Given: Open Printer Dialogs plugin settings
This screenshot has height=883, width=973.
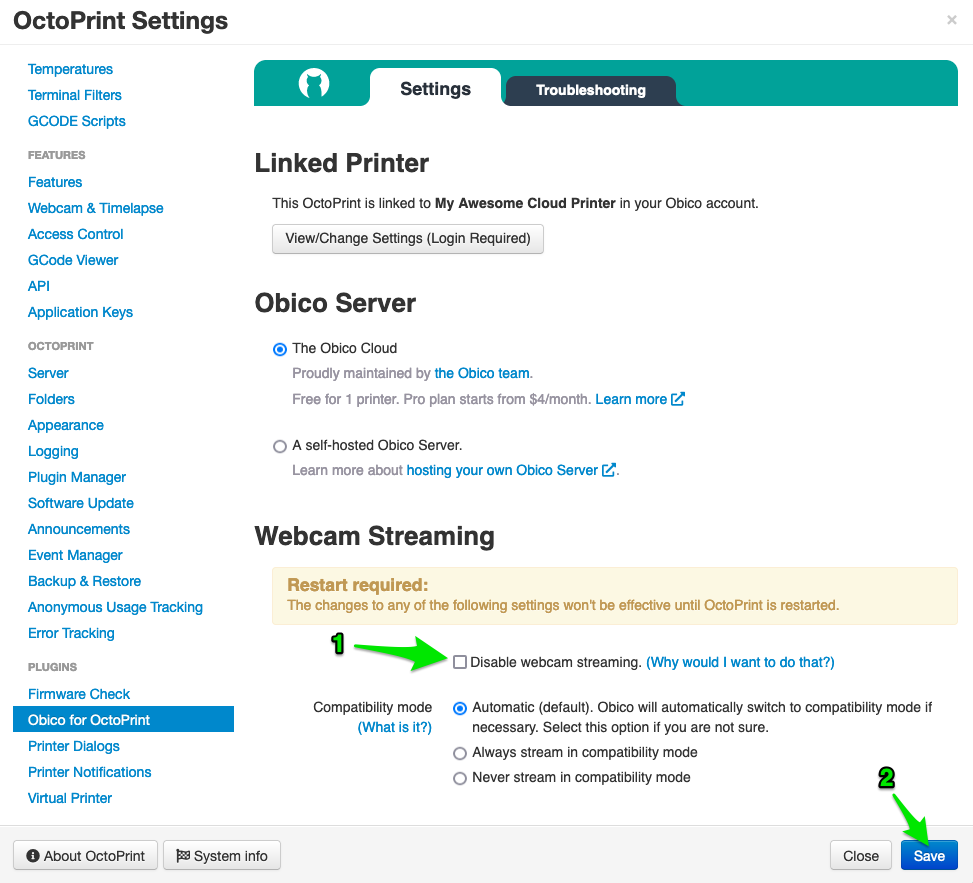Looking at the screenshot, I should click(x=74, y=746).
